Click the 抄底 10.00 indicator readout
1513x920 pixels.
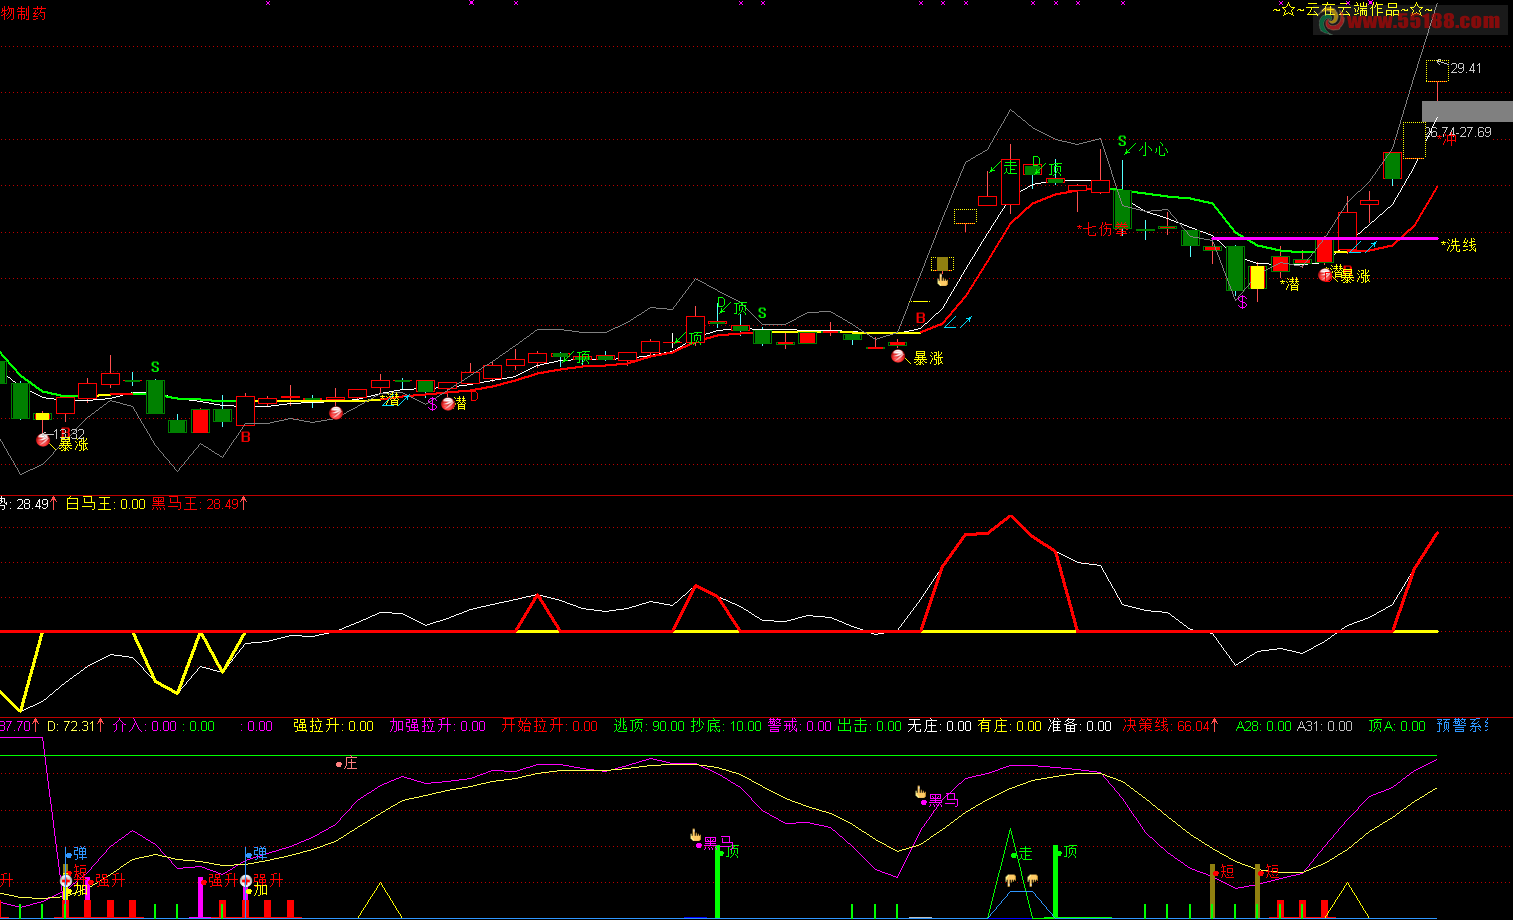point(725,726)
